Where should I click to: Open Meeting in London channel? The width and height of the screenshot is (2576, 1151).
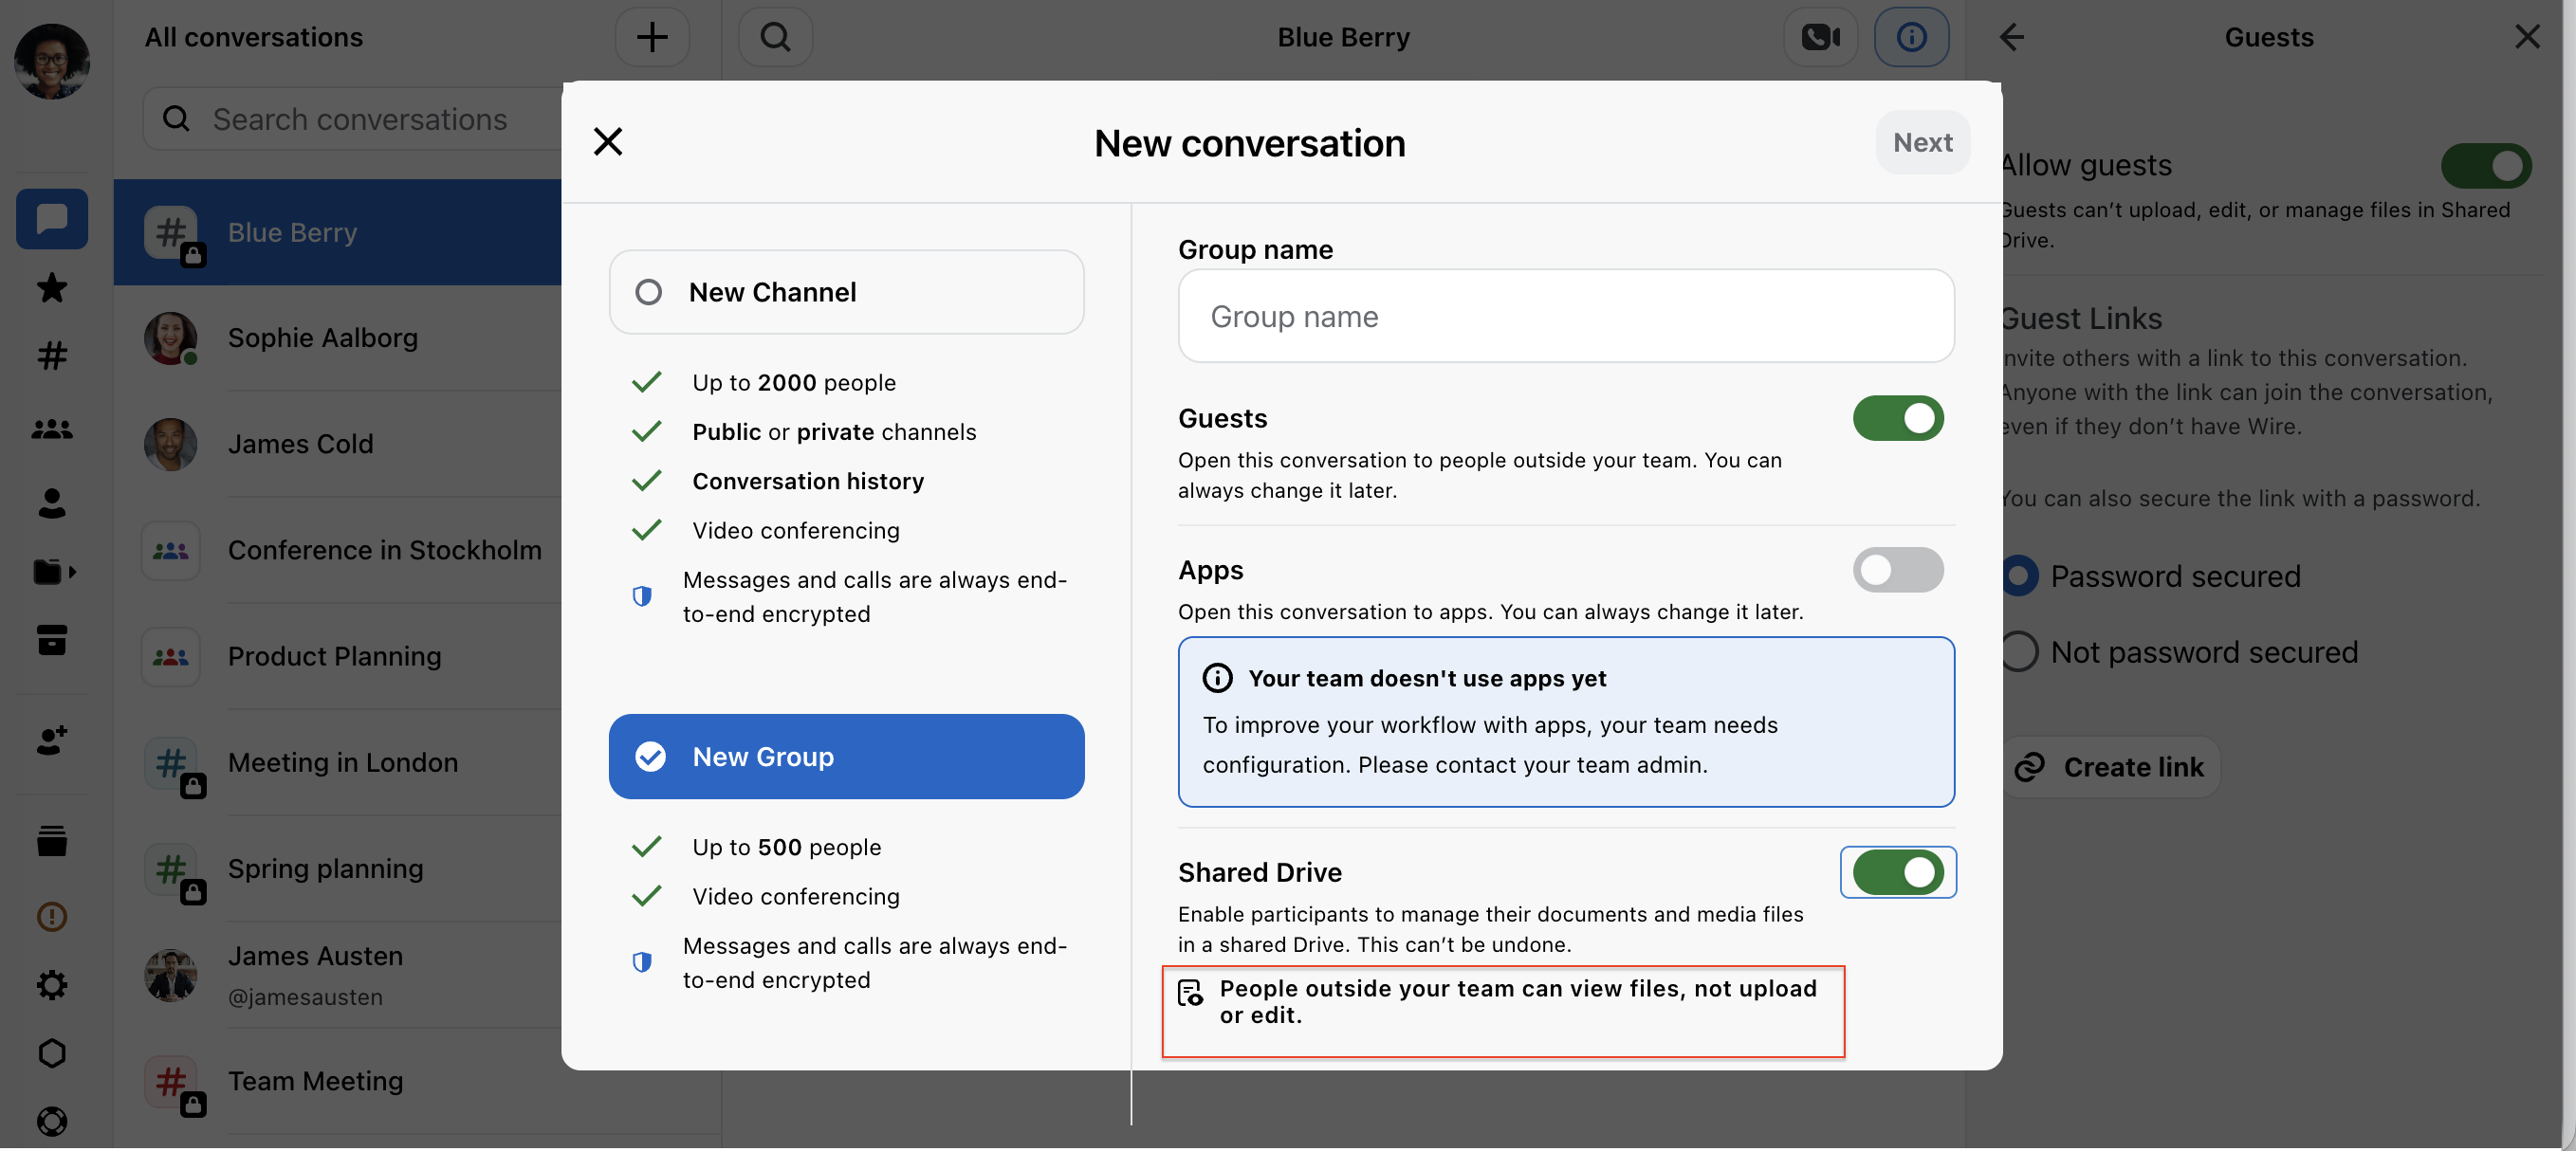337,763
